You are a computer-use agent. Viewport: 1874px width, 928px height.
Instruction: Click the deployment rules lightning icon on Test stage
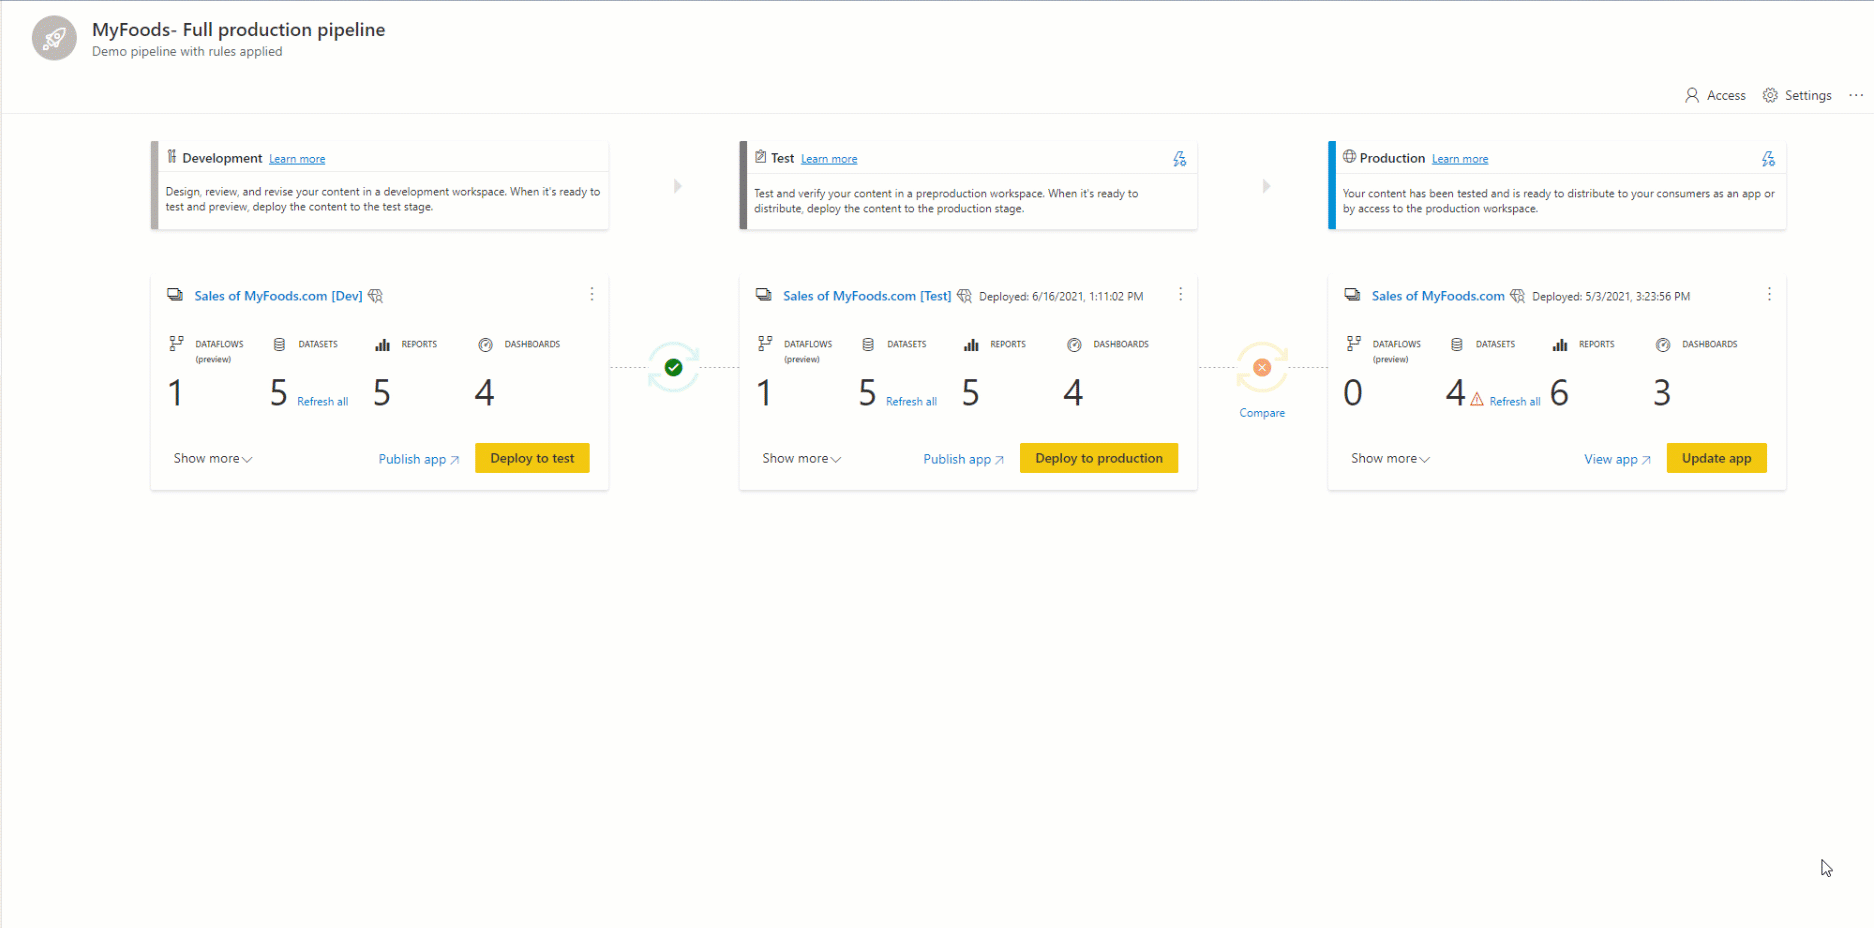[x=1180, y=158]
